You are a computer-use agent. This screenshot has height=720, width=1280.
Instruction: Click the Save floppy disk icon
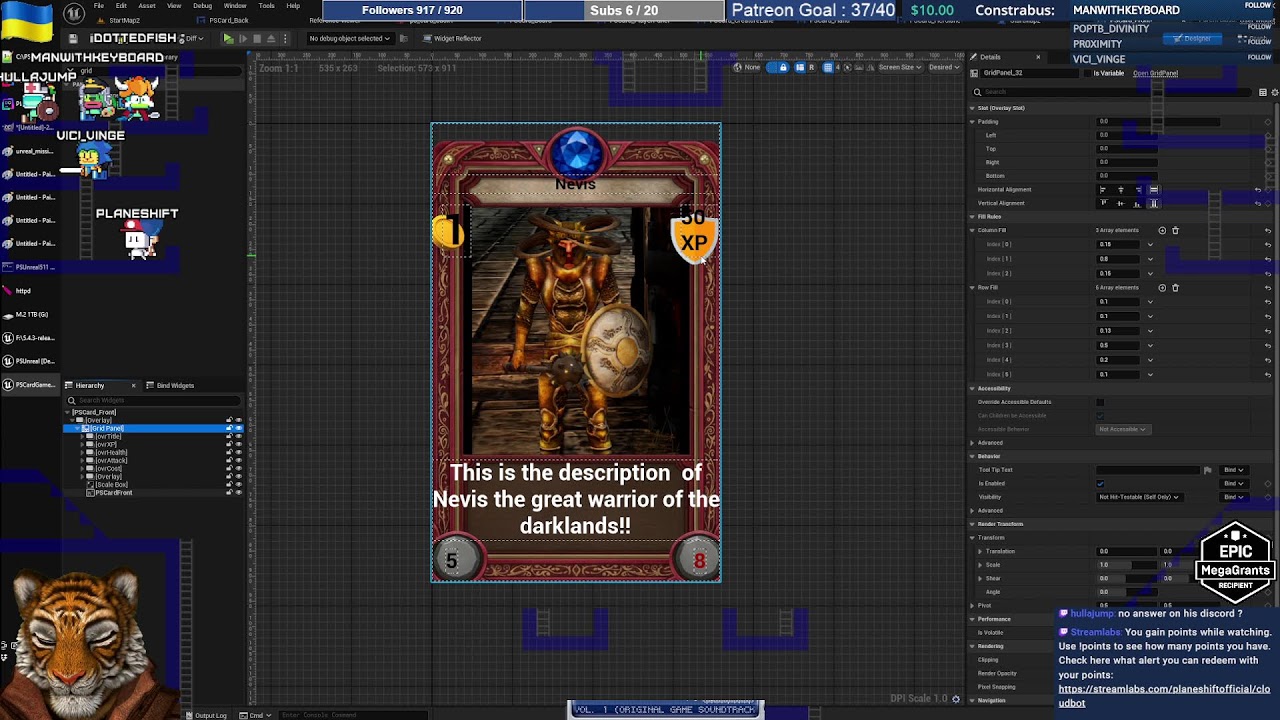[x=73, y=38]
